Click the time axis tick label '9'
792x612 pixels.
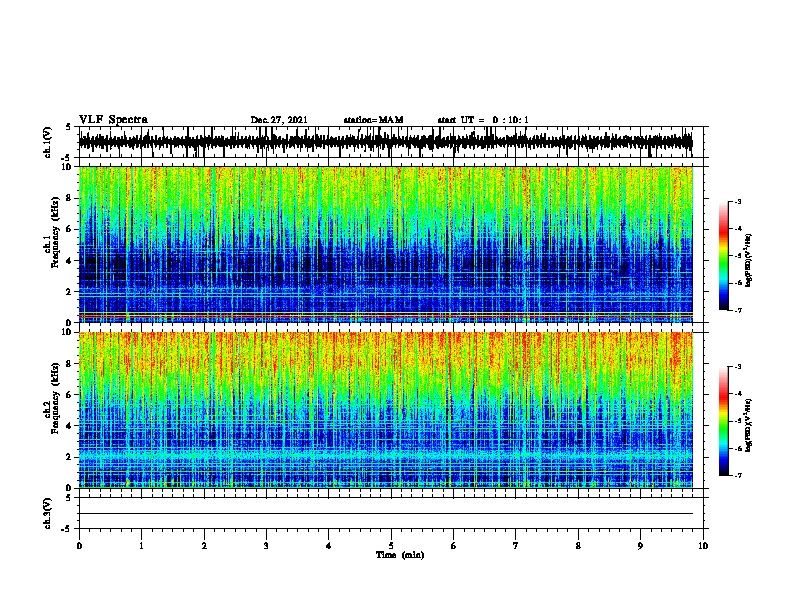(x=640, y=545)
